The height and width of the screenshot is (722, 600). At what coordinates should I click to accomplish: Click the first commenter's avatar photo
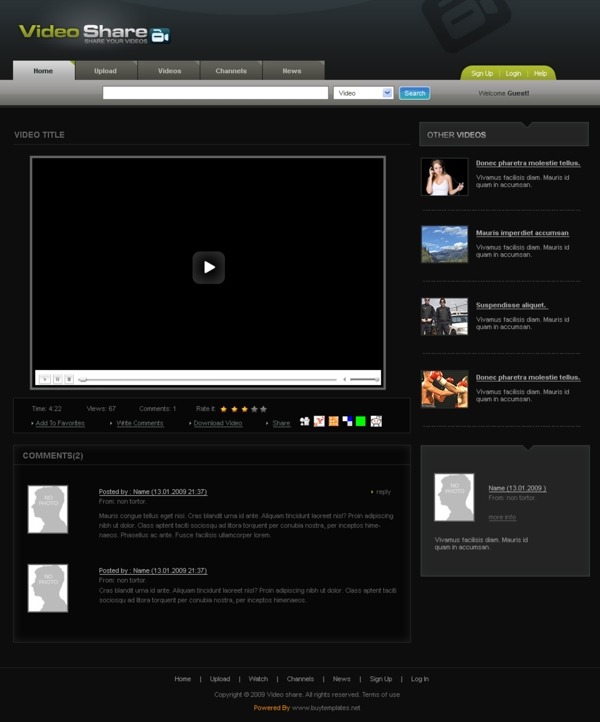pos(48,509)
